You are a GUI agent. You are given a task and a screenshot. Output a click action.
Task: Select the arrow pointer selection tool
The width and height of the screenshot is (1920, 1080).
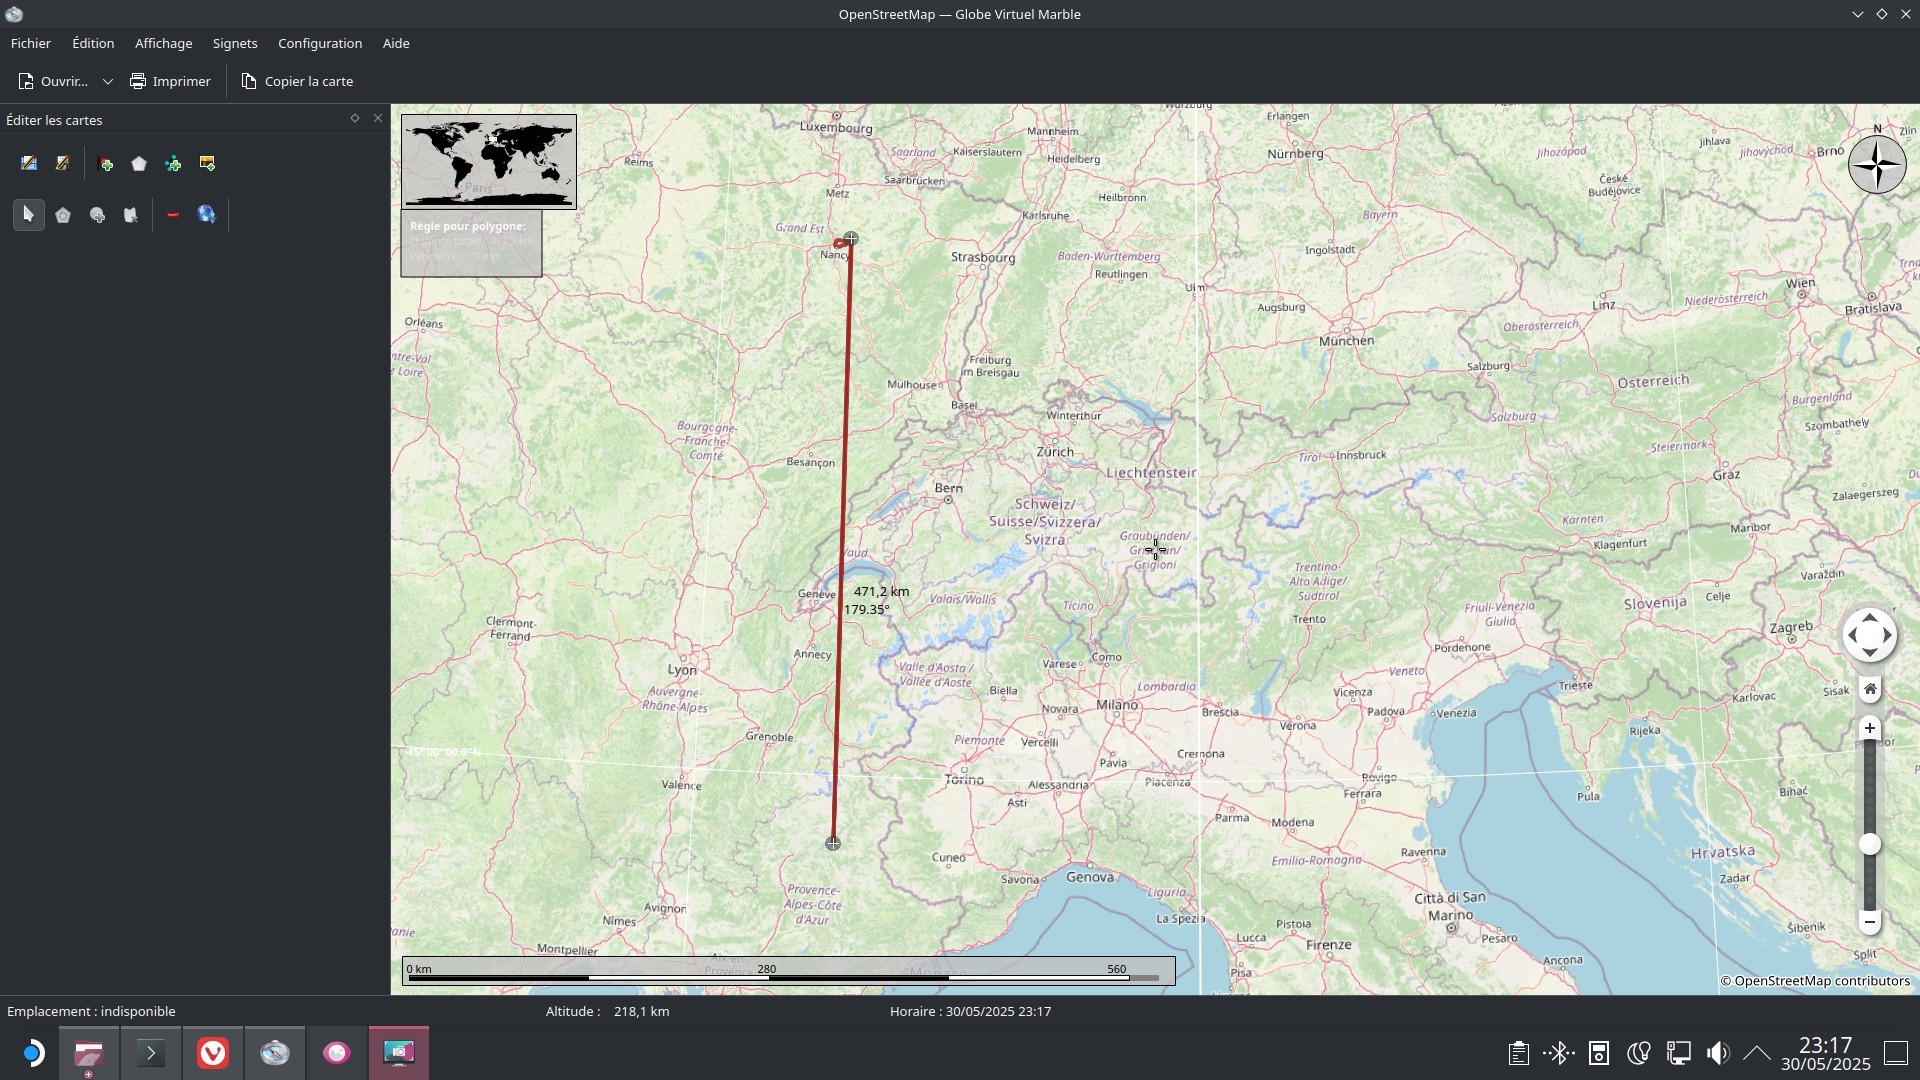click(x=28, y=214)
